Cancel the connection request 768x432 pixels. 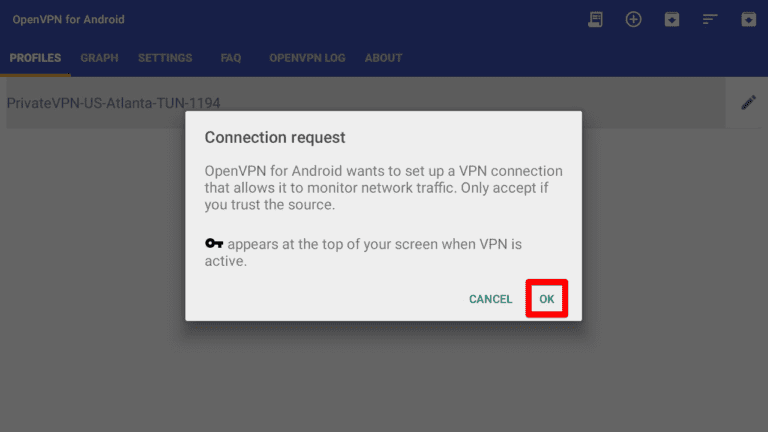(x=490, y=299)
